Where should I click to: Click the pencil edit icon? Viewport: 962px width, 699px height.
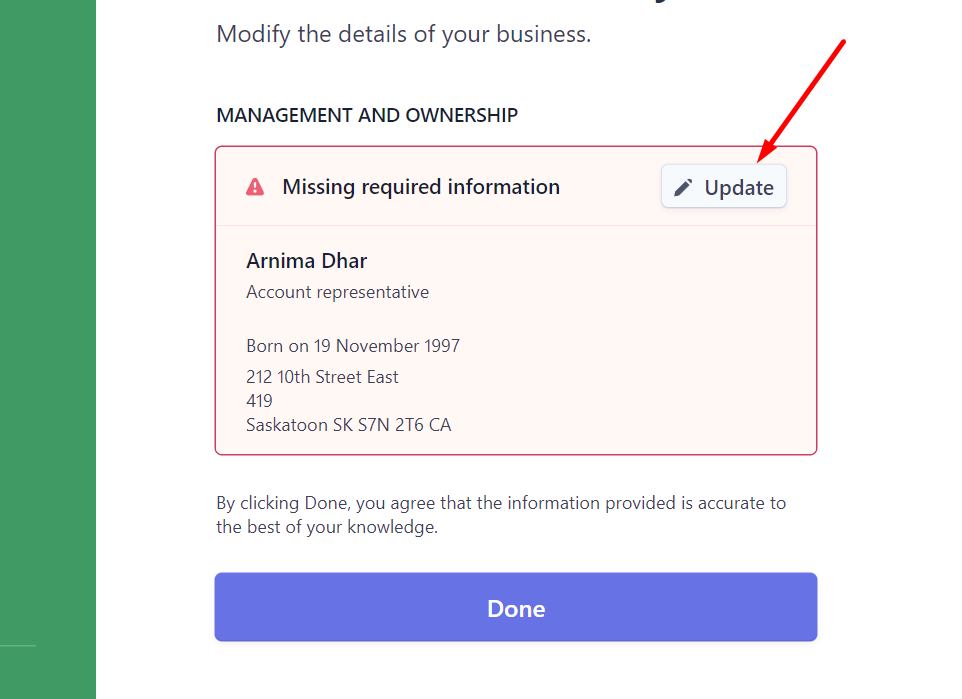pyautogui.click(x=683, y=187)
